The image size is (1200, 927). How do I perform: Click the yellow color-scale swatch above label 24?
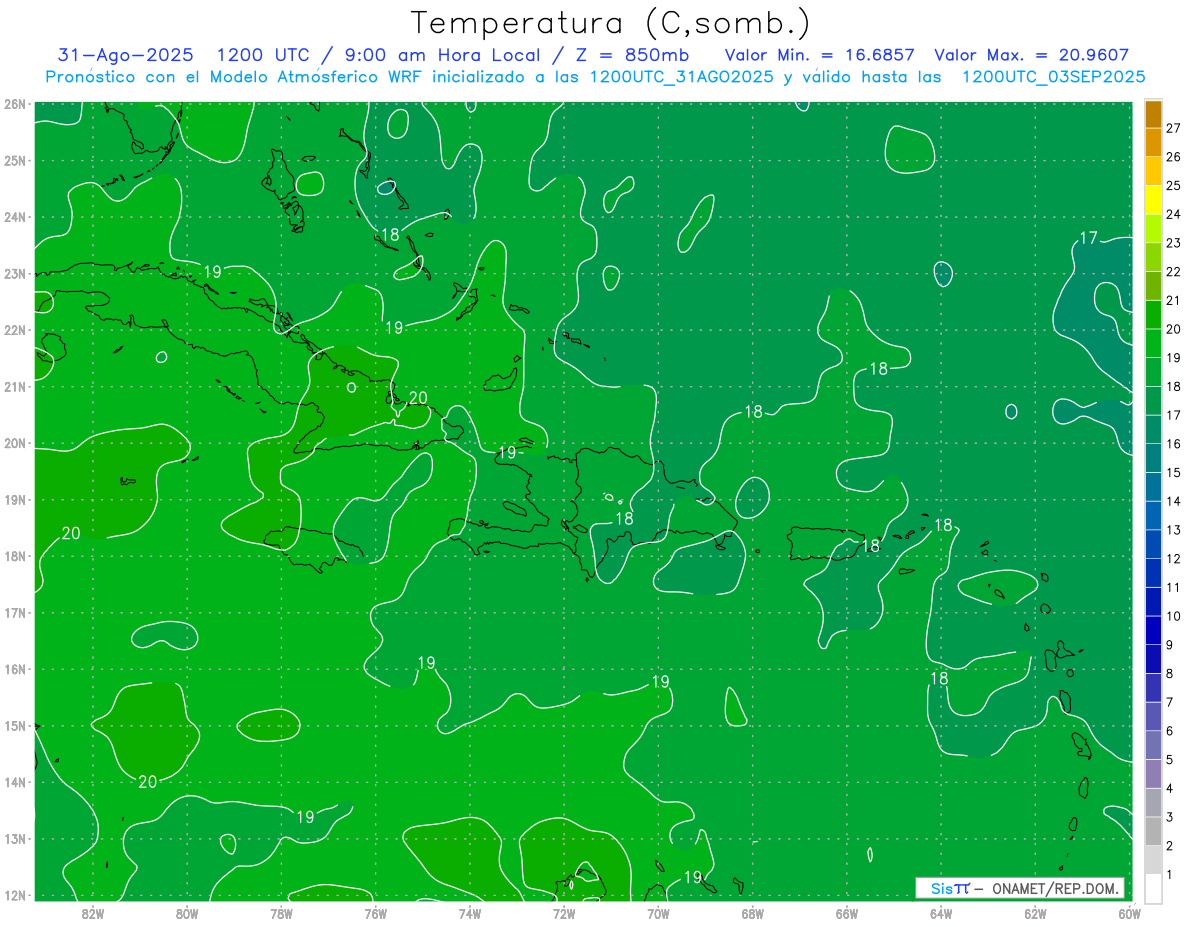click(x=1153, y=199)
